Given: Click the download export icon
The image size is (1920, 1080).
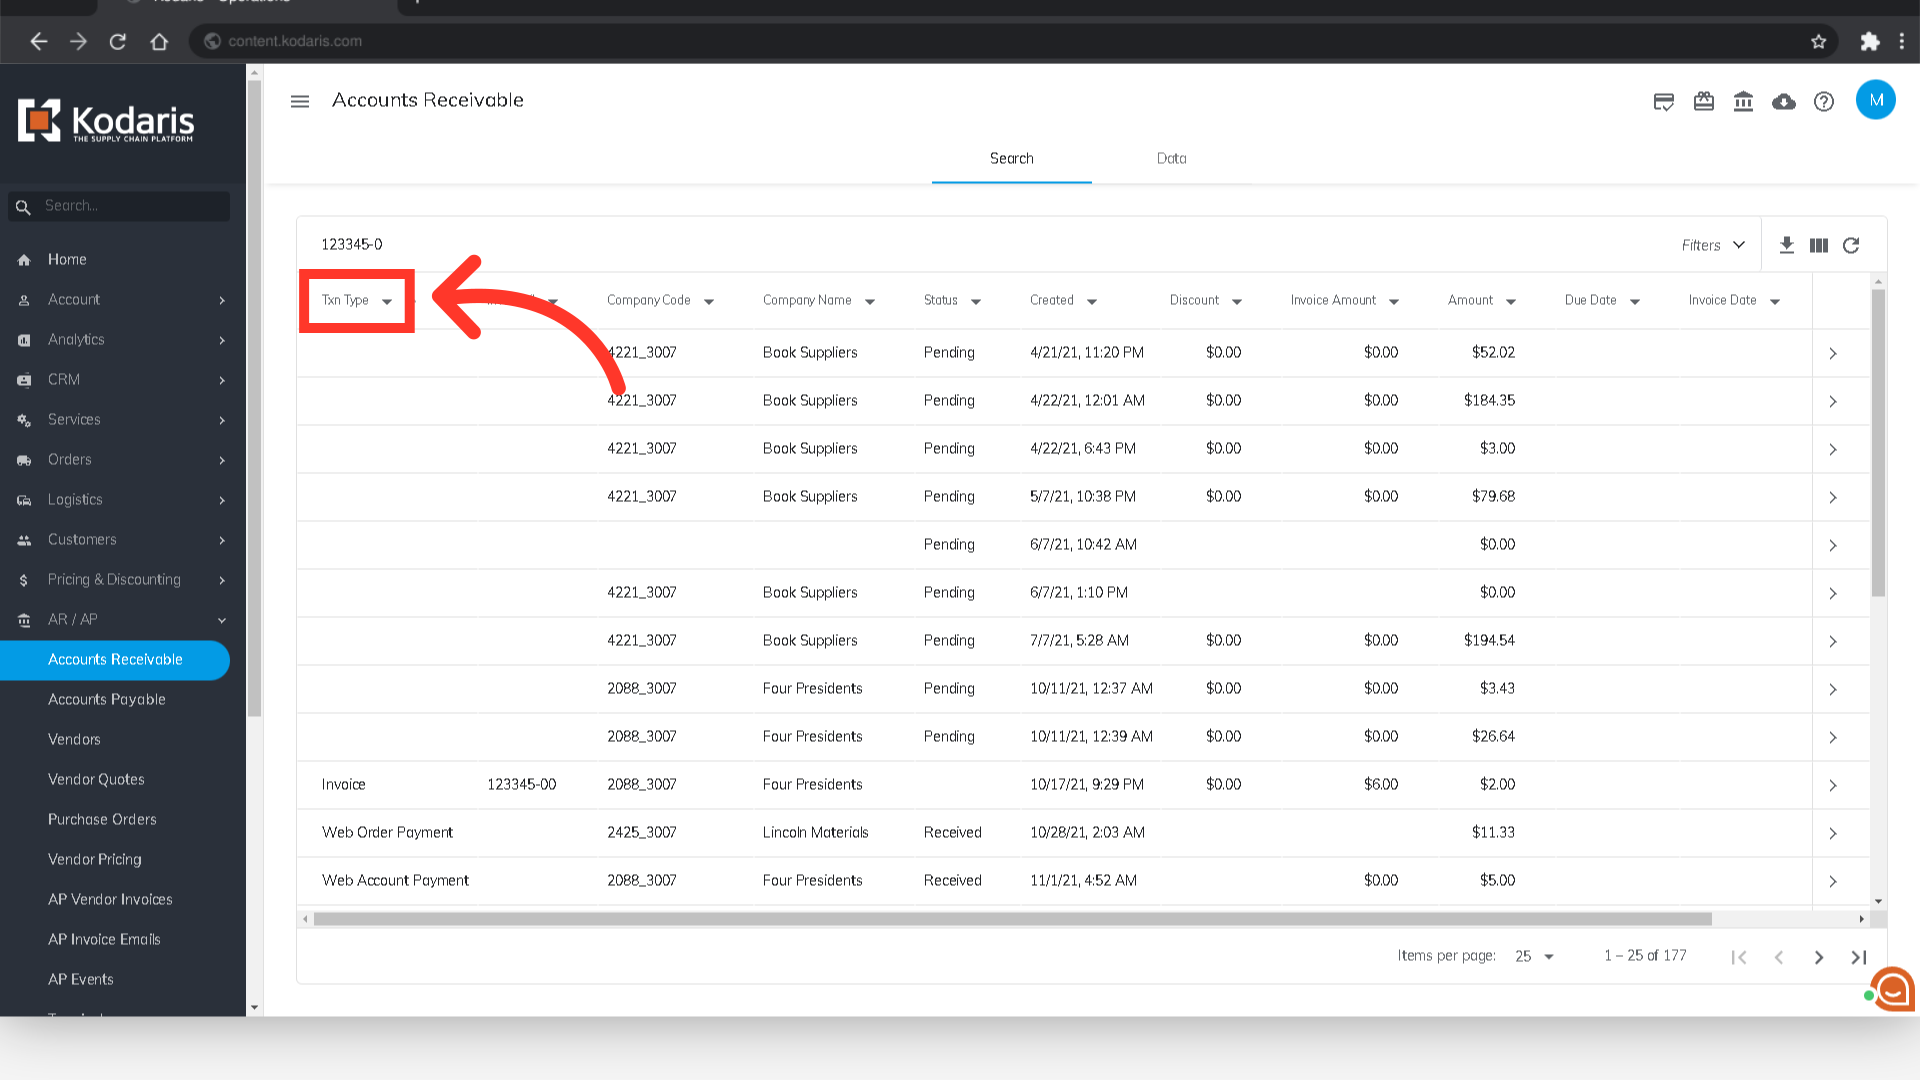Looking at the screenshot, I should 1786,245.
